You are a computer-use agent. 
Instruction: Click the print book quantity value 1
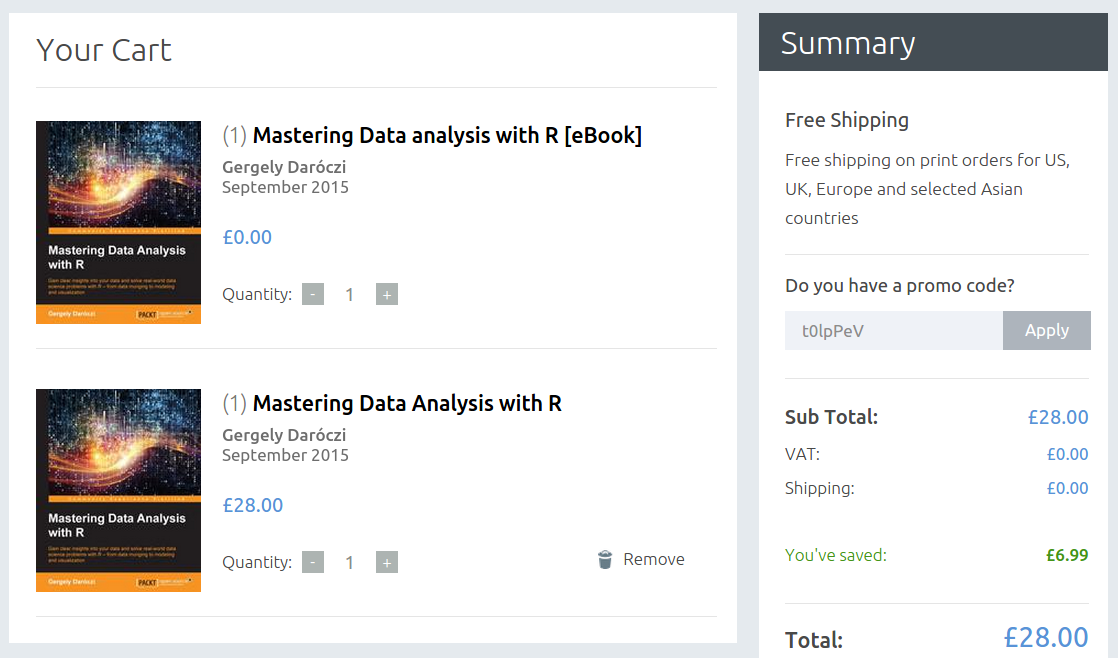[349, 562]
